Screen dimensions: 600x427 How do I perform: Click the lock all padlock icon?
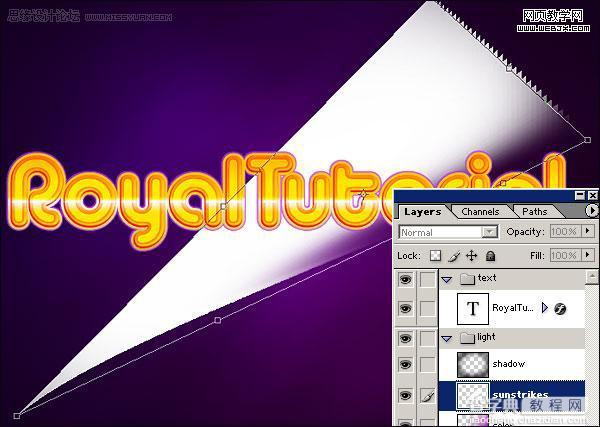[x=490, y=256]
